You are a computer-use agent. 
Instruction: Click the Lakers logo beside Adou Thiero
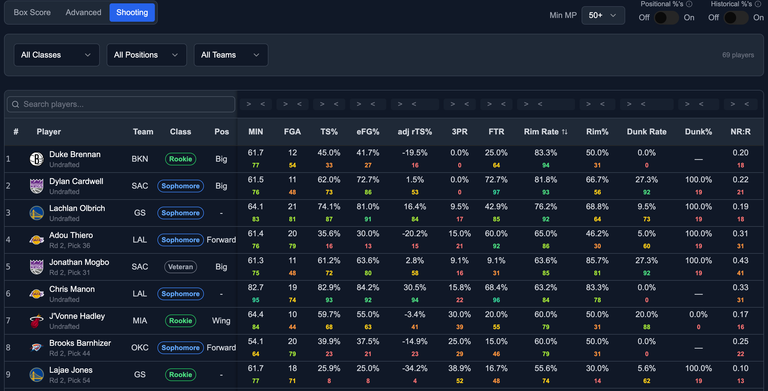coord(37,240)
